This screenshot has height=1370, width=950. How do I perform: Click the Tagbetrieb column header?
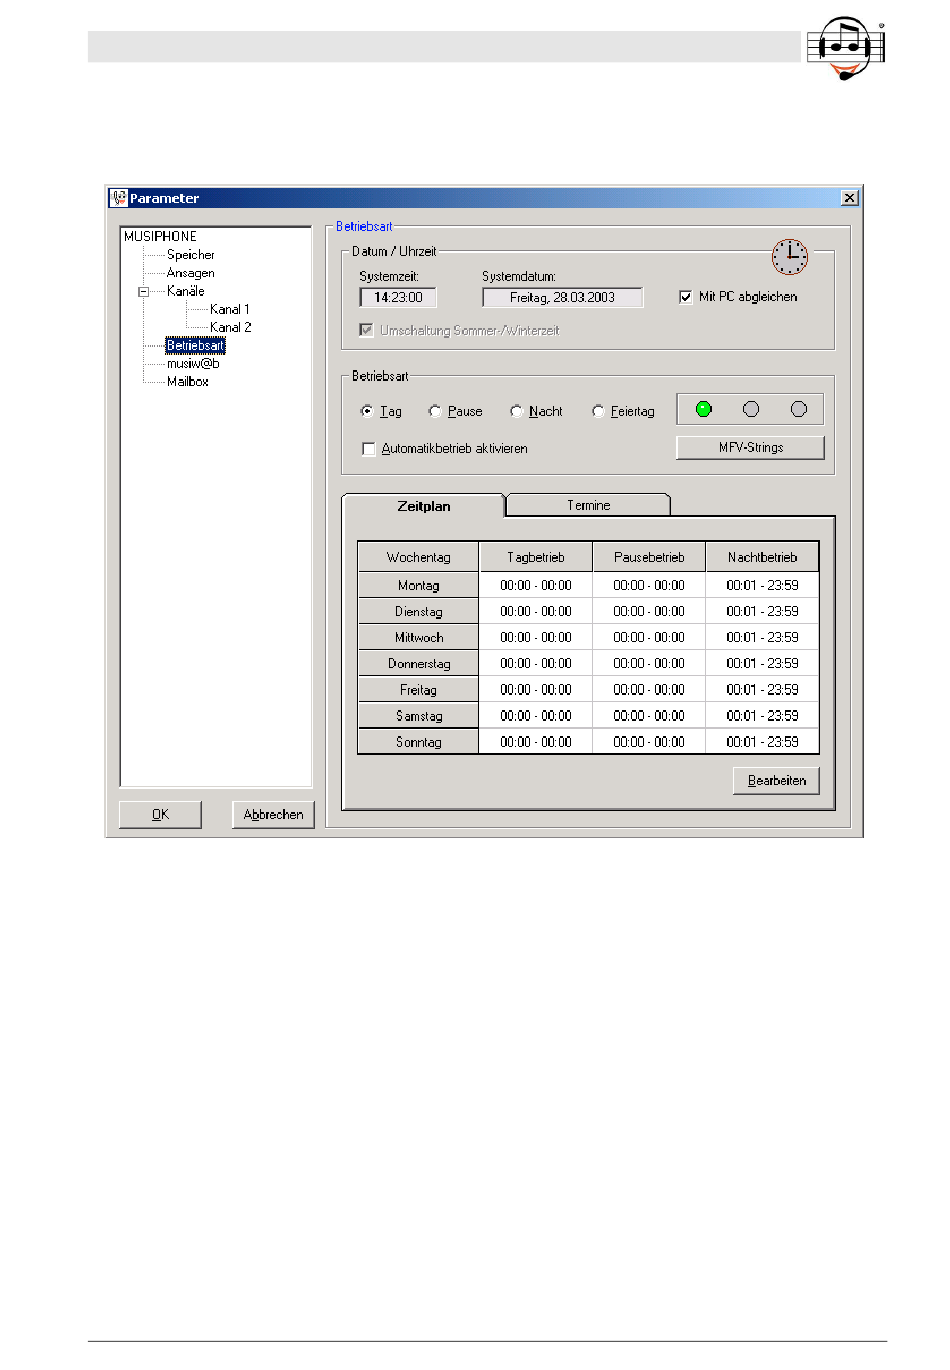(x=536, y=557)
